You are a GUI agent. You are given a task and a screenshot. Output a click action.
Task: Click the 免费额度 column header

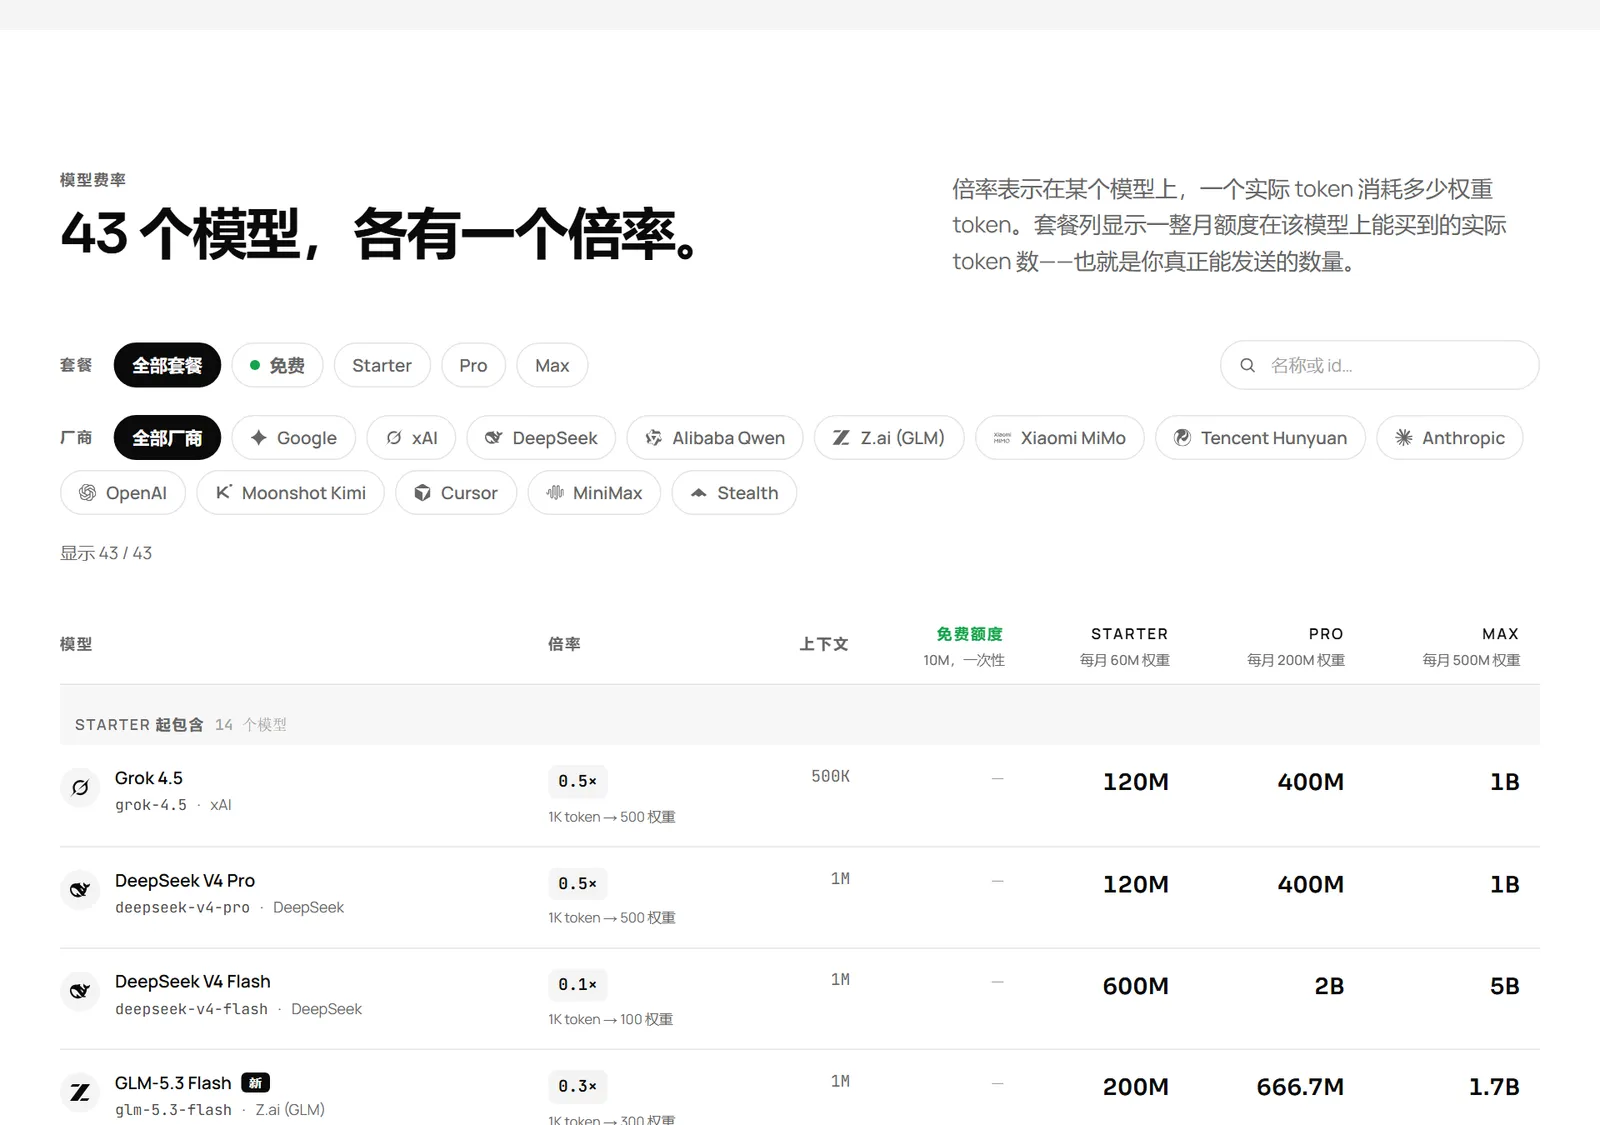coord(969,634)
